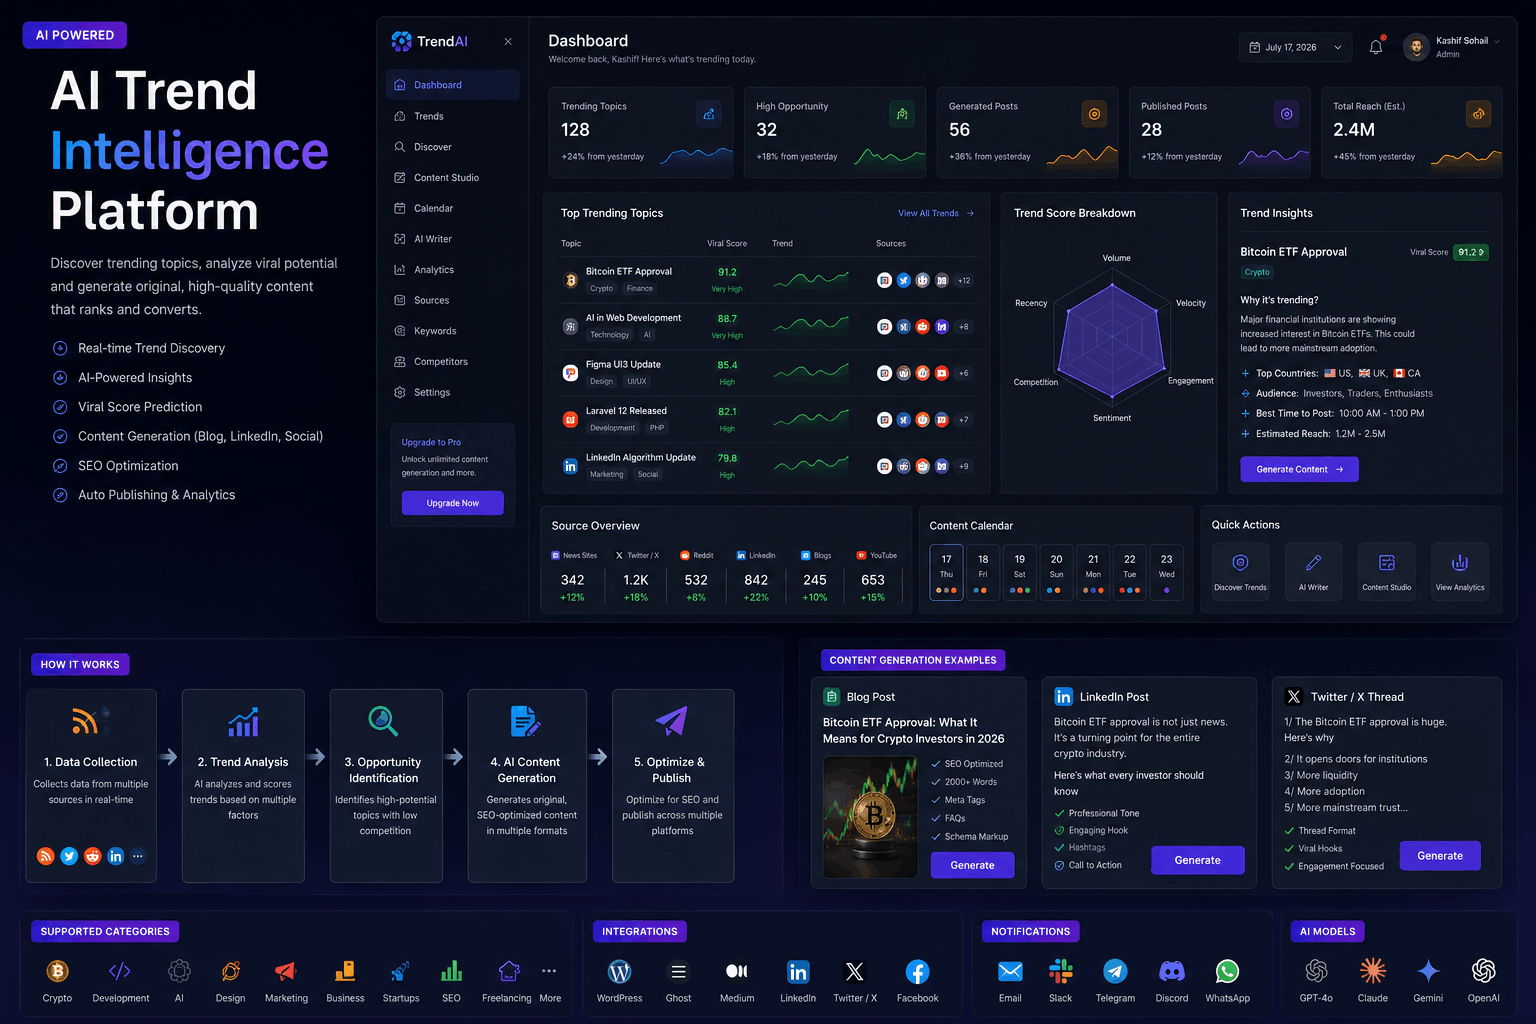The image size is (1536, 1024).
Task: Click the Finance tag under Bitcoin ETF Approval
Action: (640, 288)
